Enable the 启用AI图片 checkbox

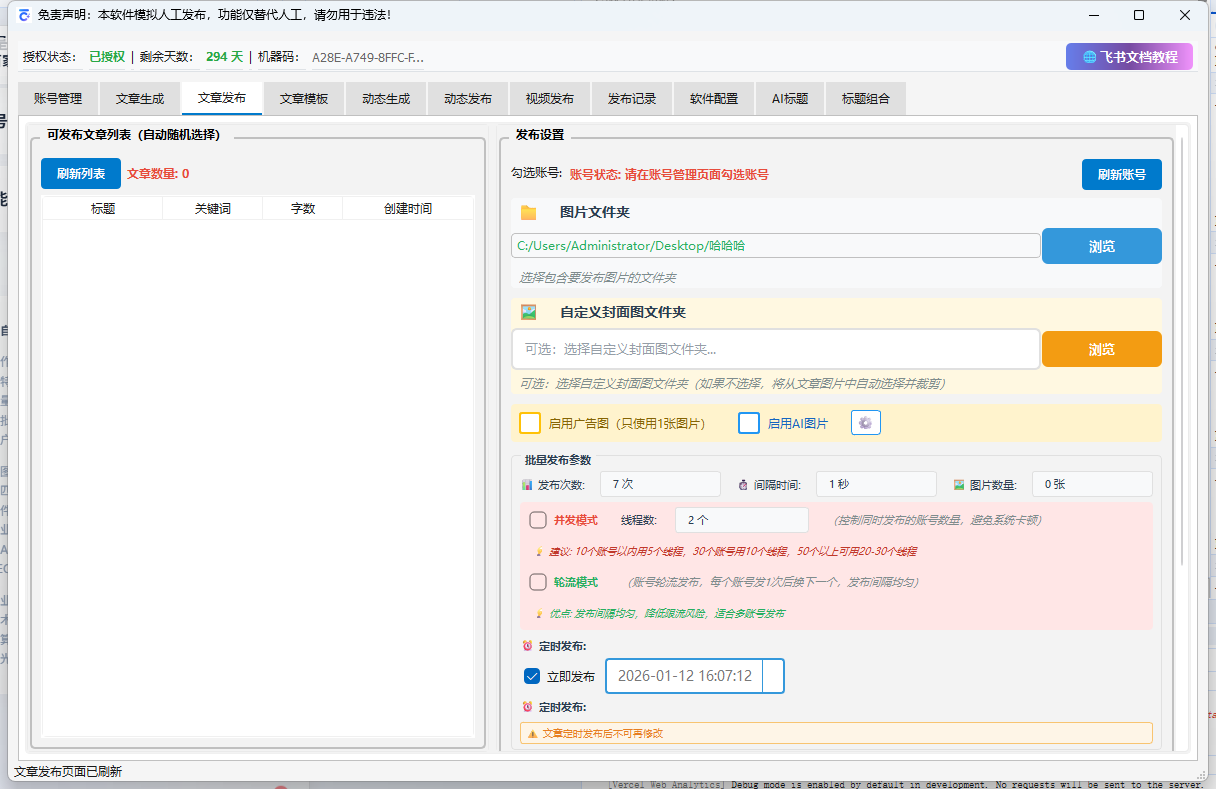pos(749,422)
